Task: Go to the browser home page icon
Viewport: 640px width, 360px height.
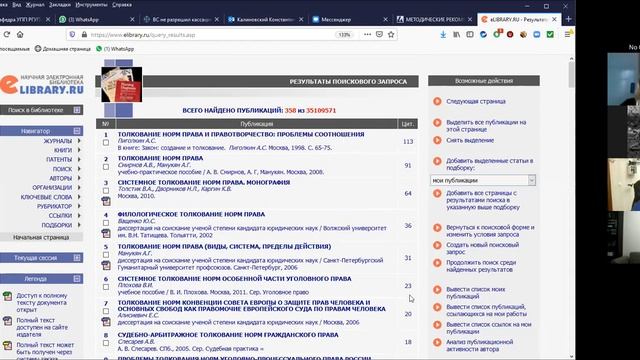Action: 20,35
